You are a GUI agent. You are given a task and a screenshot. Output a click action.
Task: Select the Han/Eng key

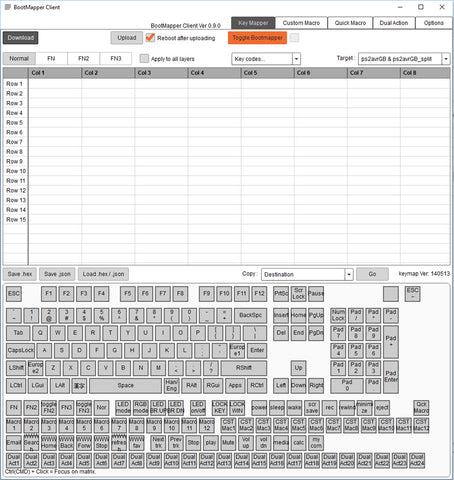(172, 385)
